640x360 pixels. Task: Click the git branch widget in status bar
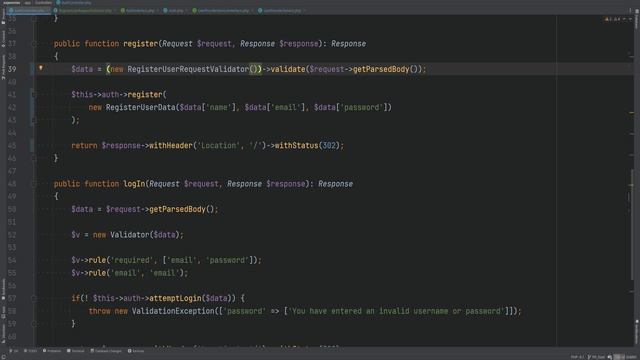596,357
